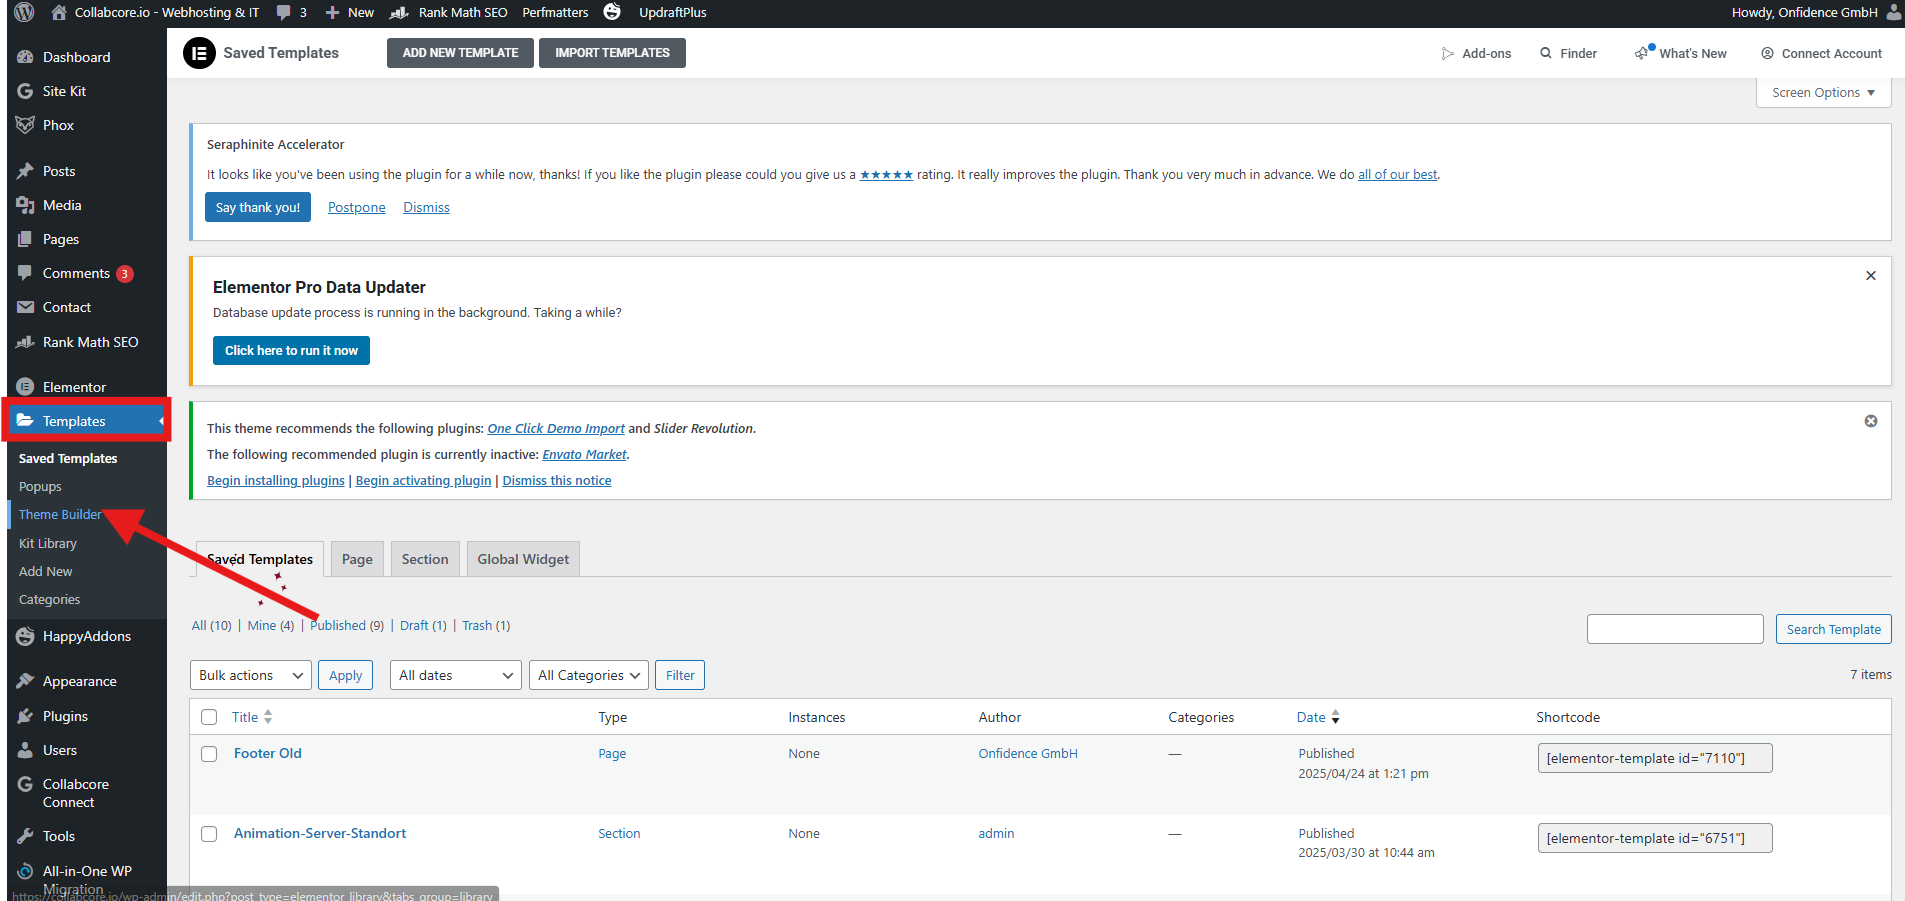Open Categories submenu item

[x=49, y=599]
